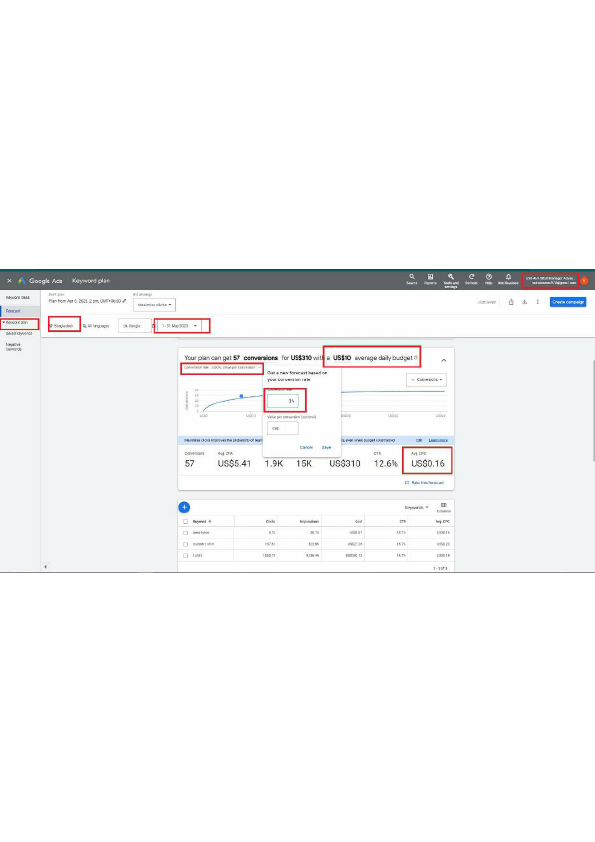Click the US$0.16 Avg. CPC metric
595x842 pixels.
click(427, 463)
